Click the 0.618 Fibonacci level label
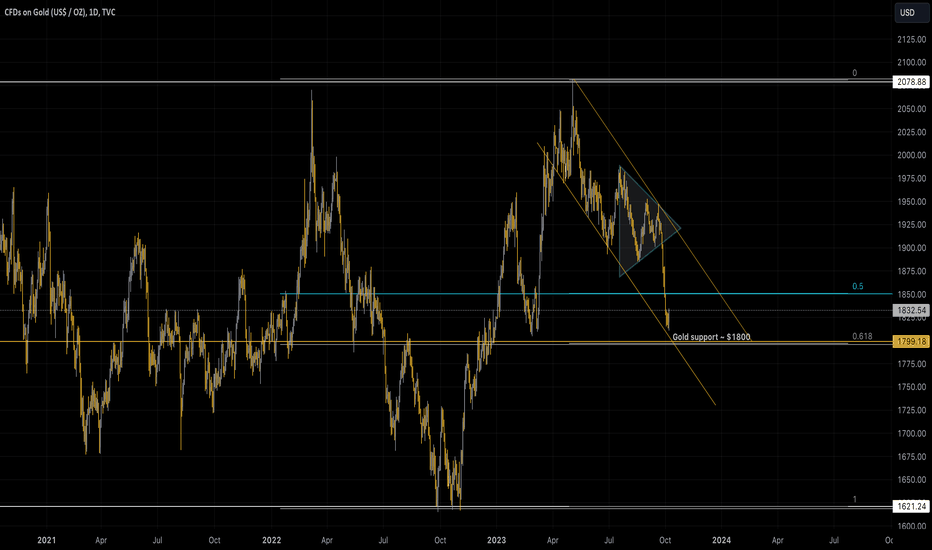This screenshot has width=932, height=550. [862, 336]
